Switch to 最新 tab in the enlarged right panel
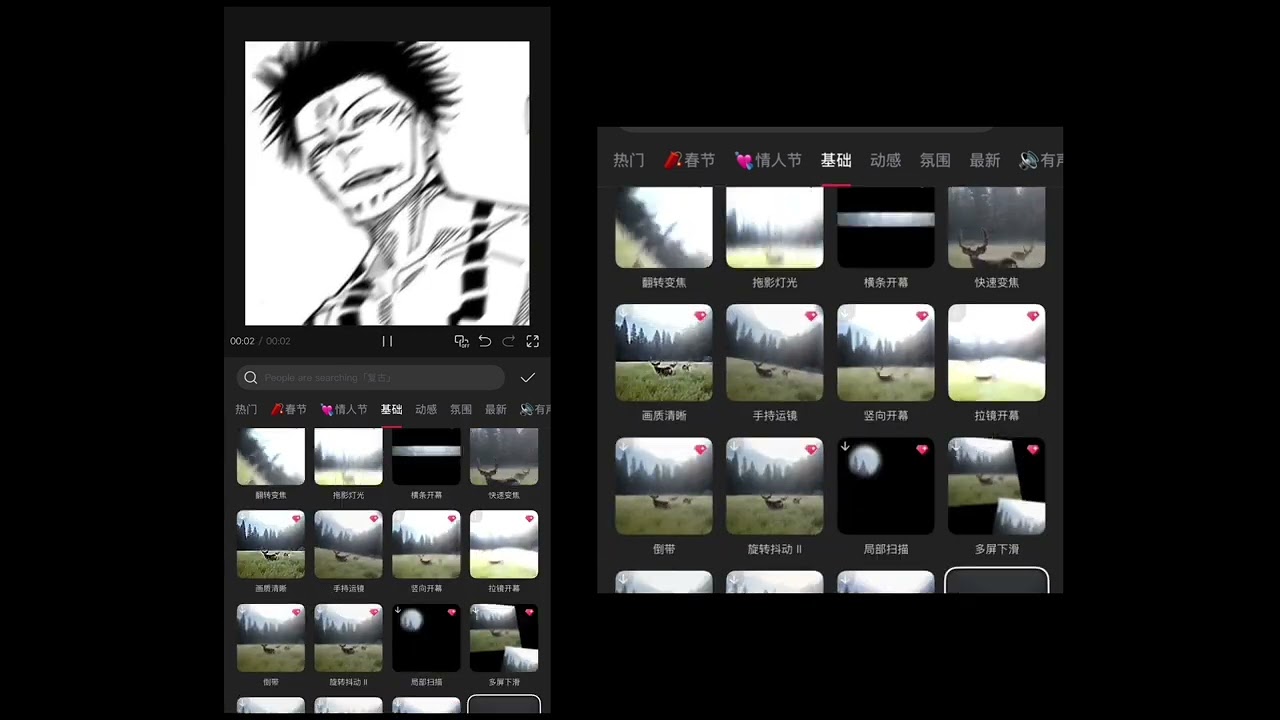The width and height of the screenshot is (1280, 720). pyautogui.click(x=985, y=160)
